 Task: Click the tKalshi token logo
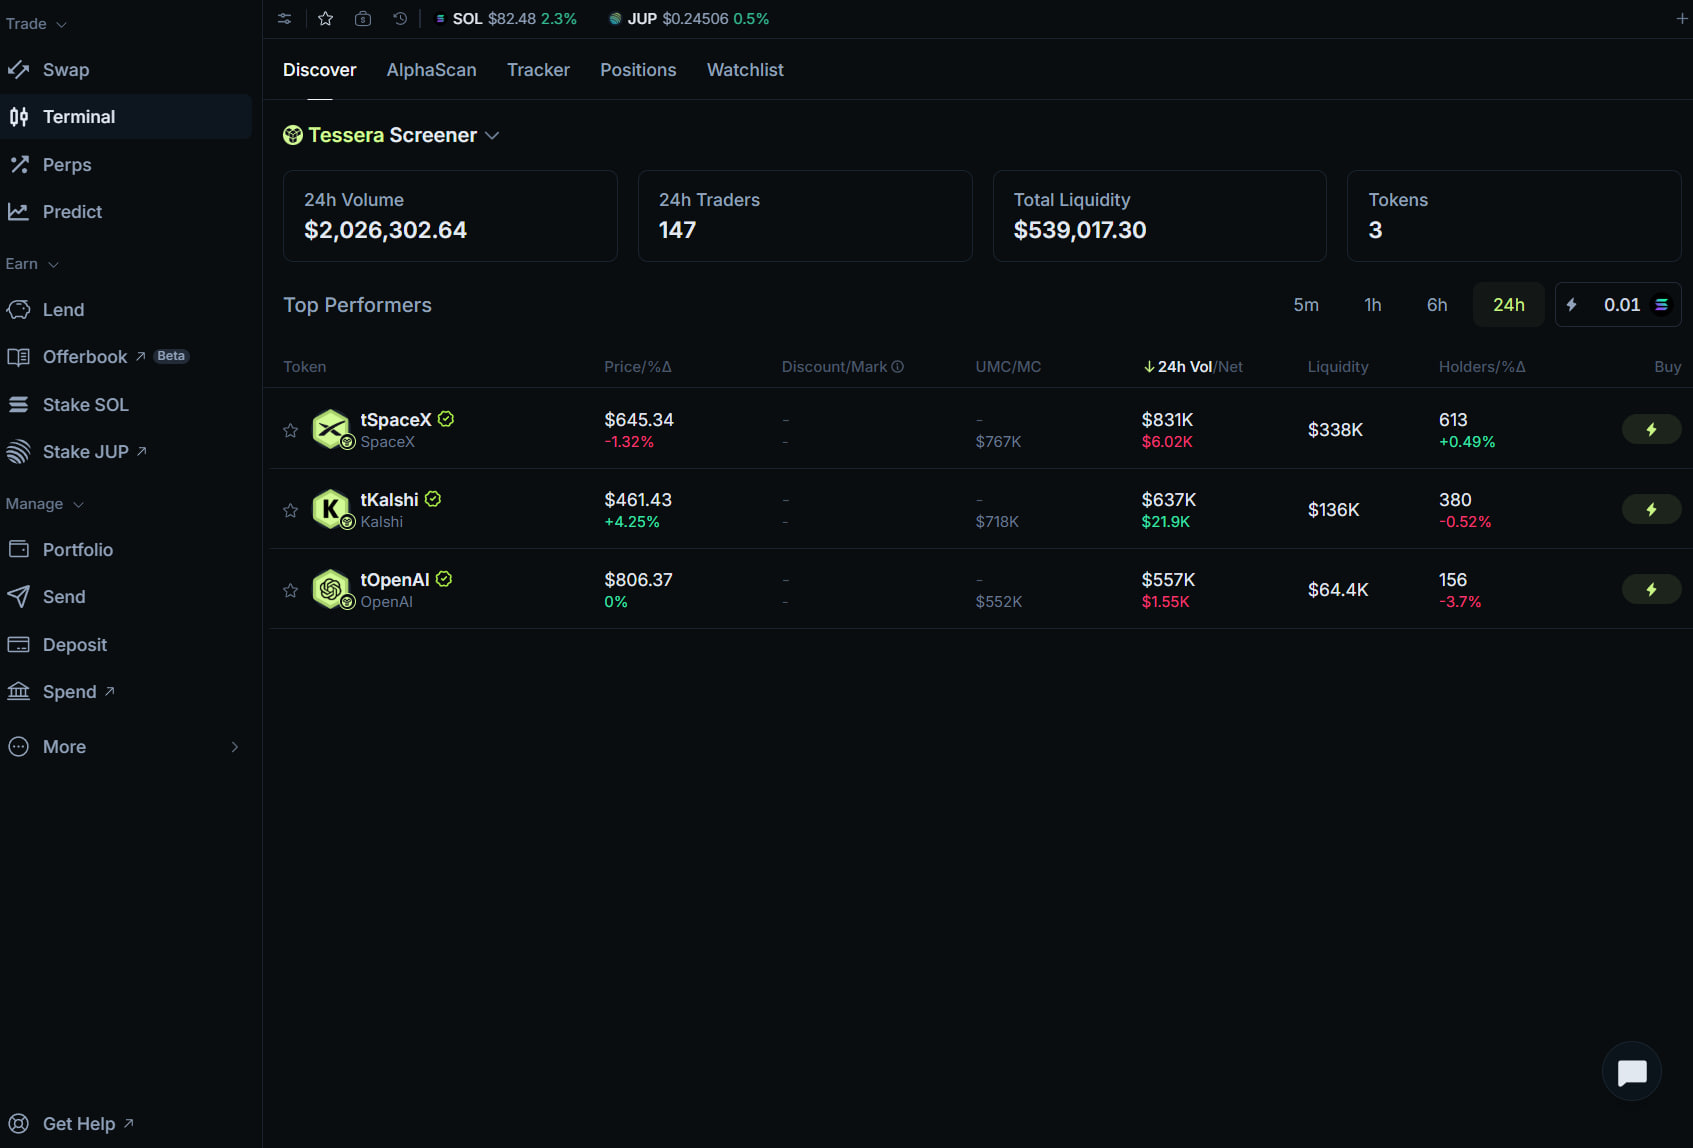point(331,509)
